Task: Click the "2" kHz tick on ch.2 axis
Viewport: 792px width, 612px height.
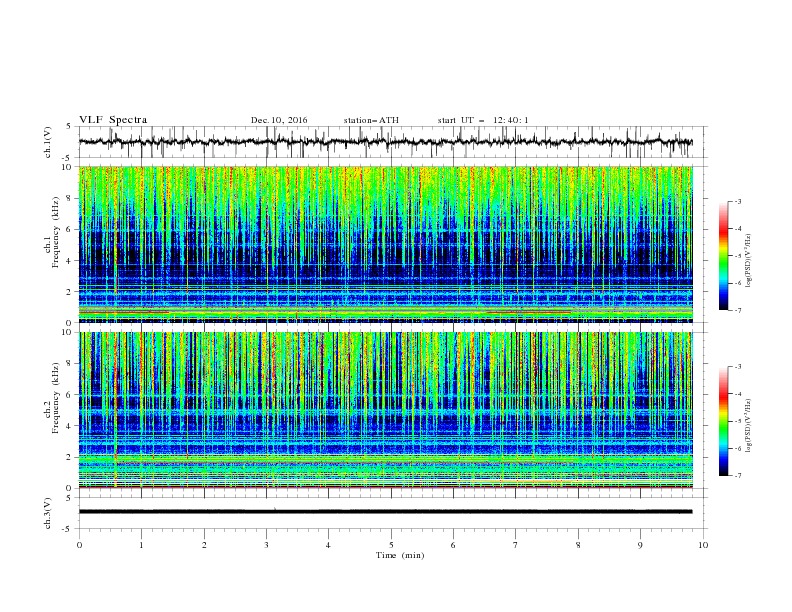Action: point(70,457)
